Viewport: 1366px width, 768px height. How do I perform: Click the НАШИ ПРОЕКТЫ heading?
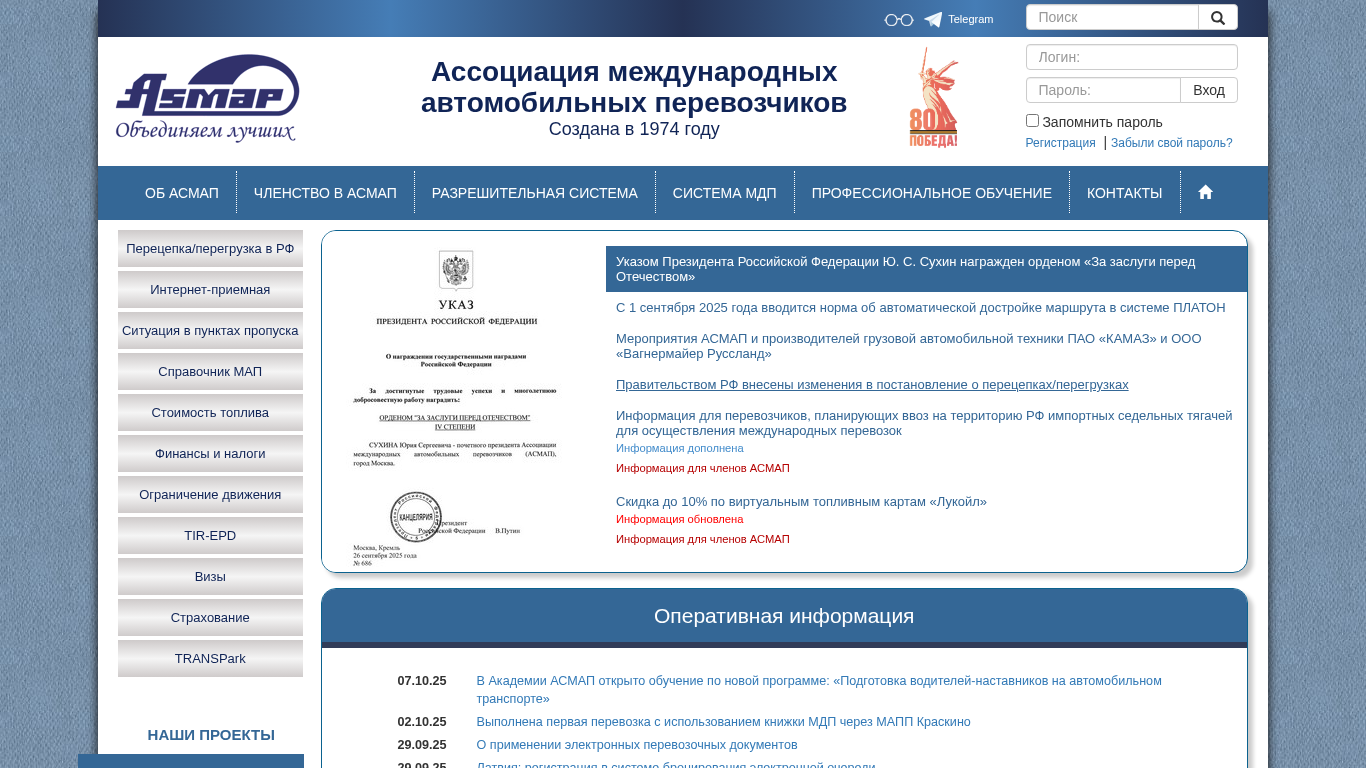pyautogui.click(x=211, y=735)
